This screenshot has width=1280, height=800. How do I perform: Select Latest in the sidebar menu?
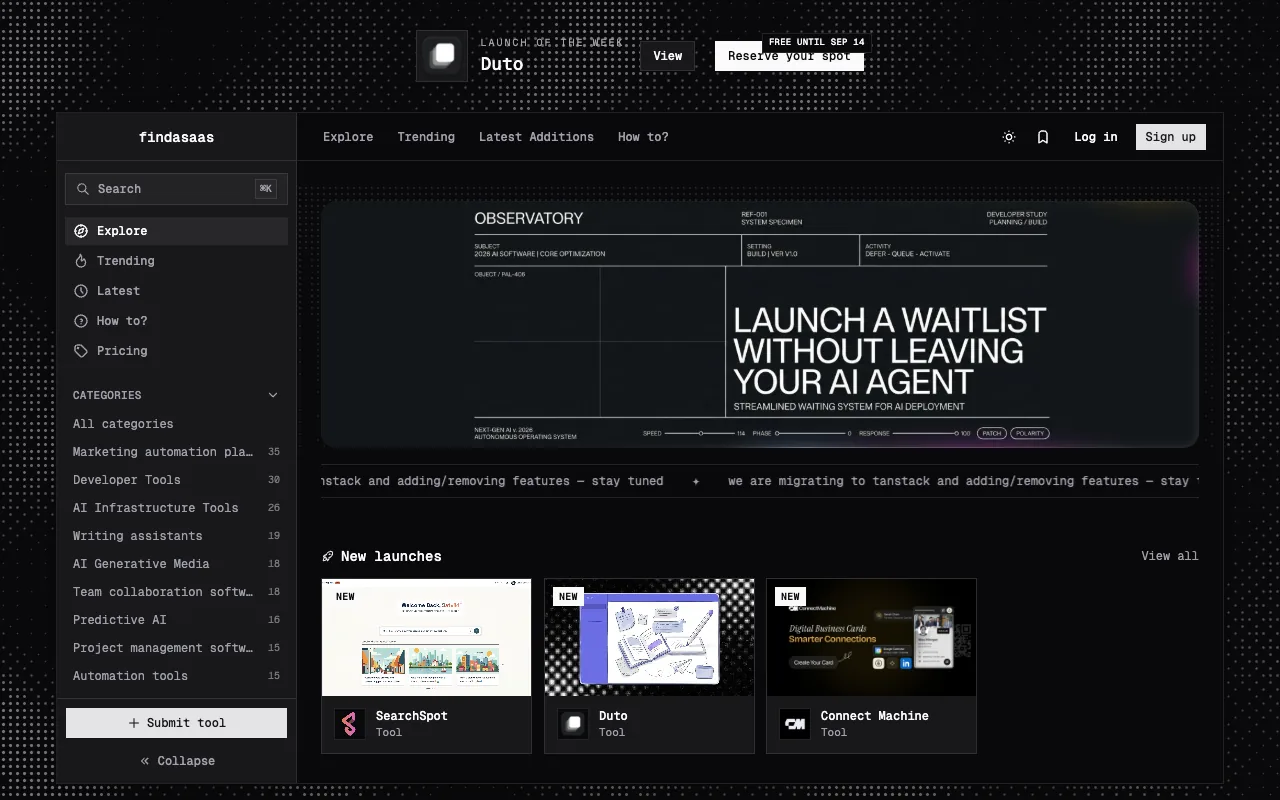177,291
